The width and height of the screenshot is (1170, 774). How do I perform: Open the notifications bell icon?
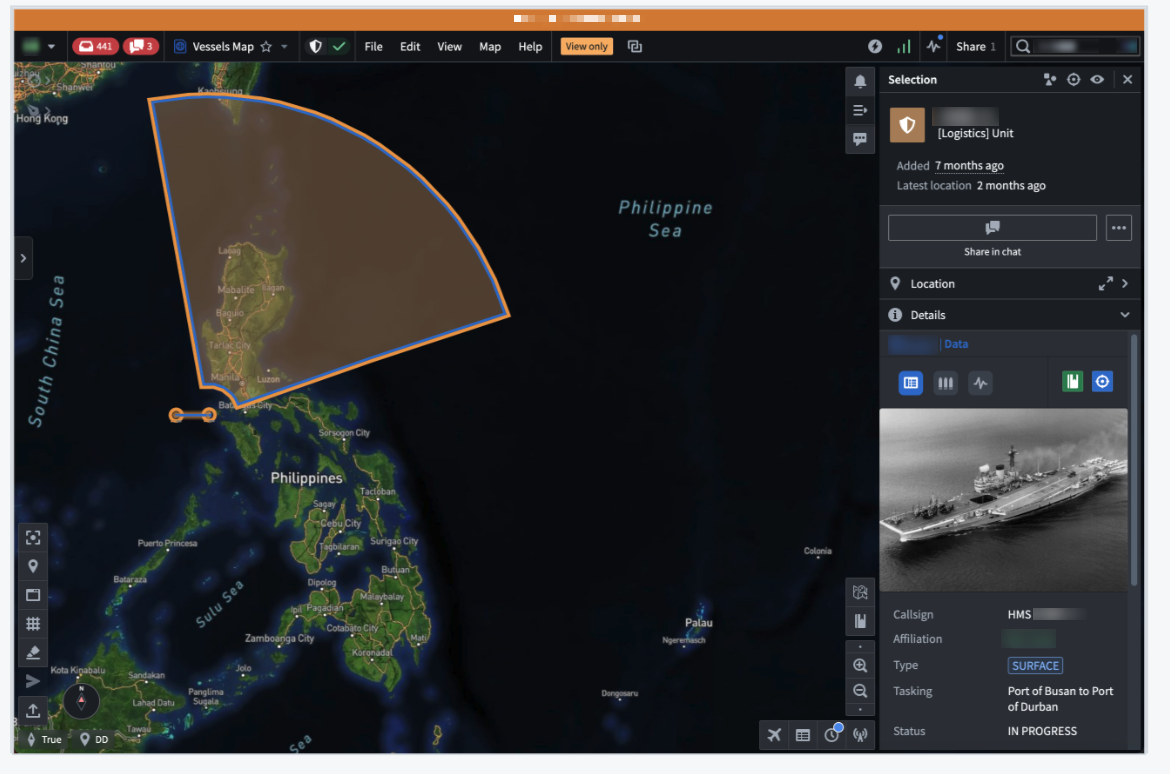pyautogui.click(x=860, y=81)
